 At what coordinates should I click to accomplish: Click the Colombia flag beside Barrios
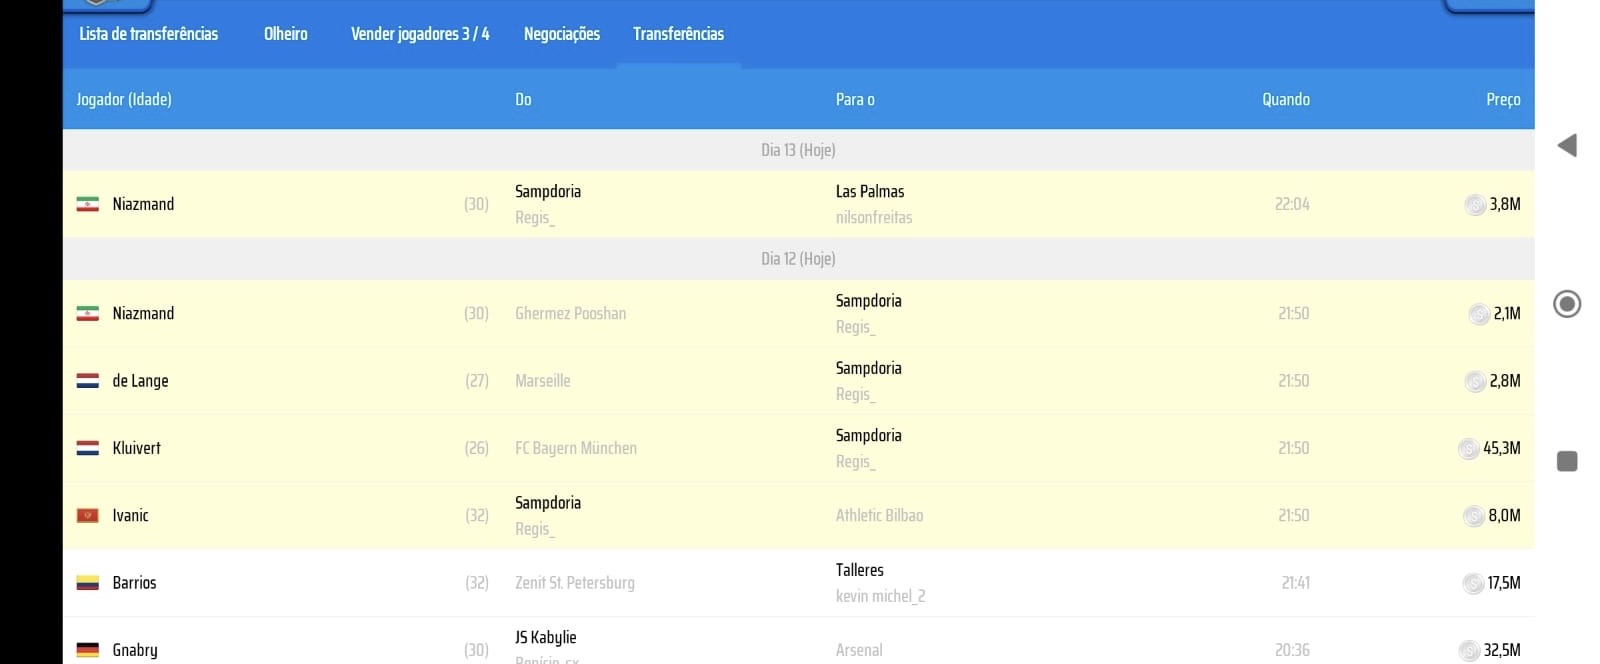tap(88, 583)
